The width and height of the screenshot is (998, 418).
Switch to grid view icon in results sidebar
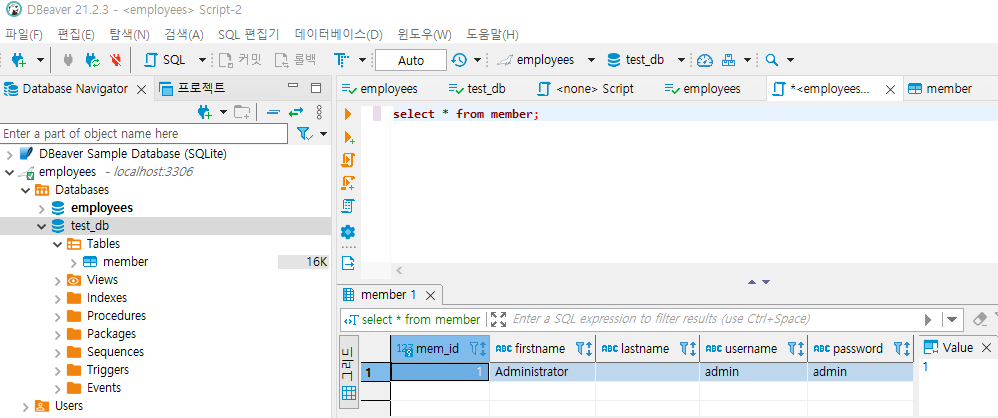tap(349, 393)
